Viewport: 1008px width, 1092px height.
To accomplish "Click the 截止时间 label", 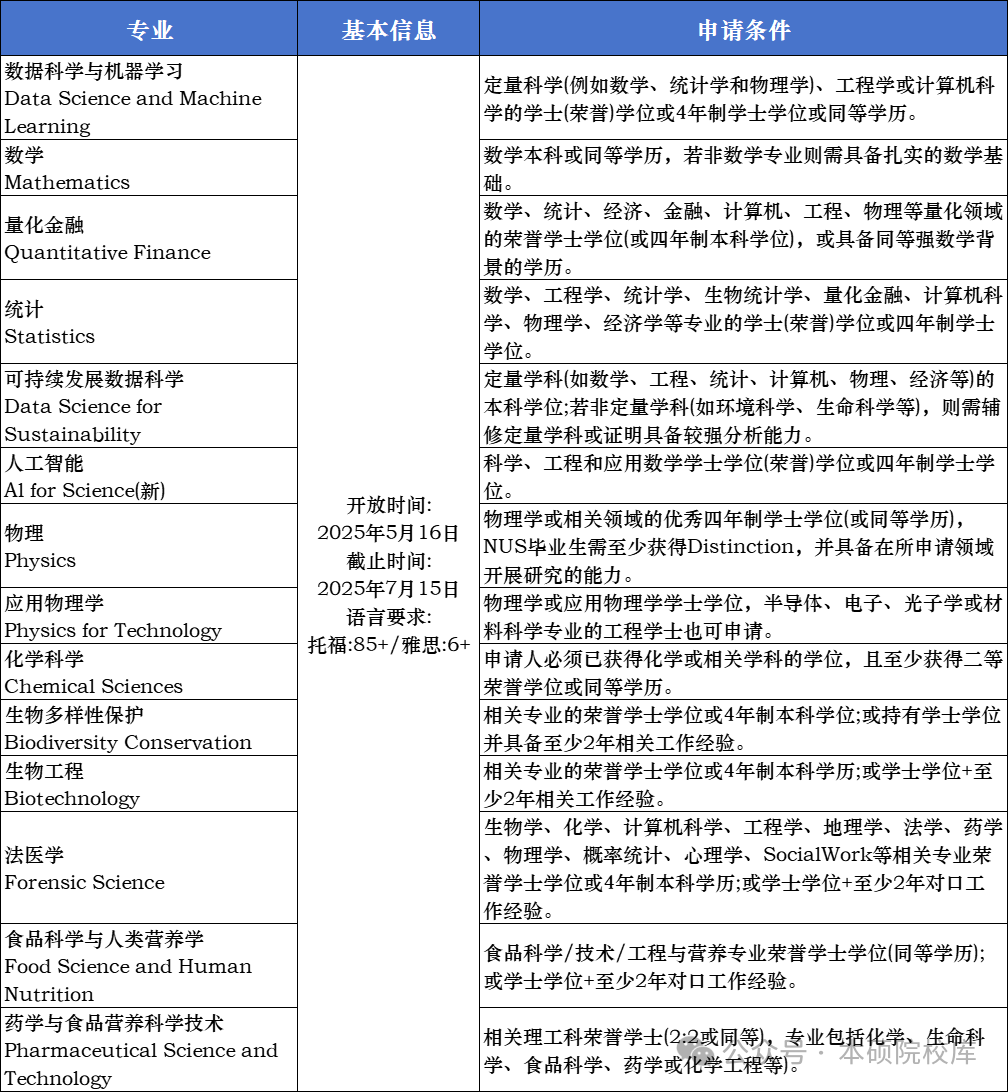I will pos(389,561).
